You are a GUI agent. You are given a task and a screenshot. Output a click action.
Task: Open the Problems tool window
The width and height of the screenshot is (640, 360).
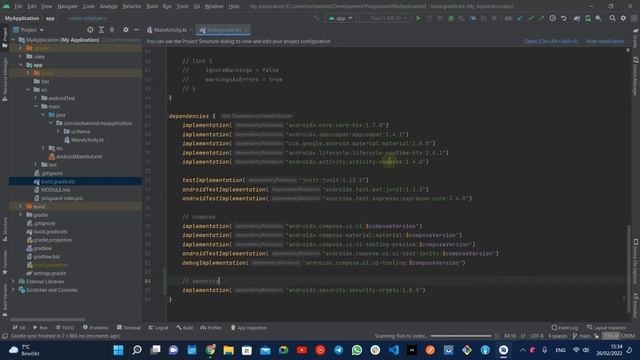point(96,328)
